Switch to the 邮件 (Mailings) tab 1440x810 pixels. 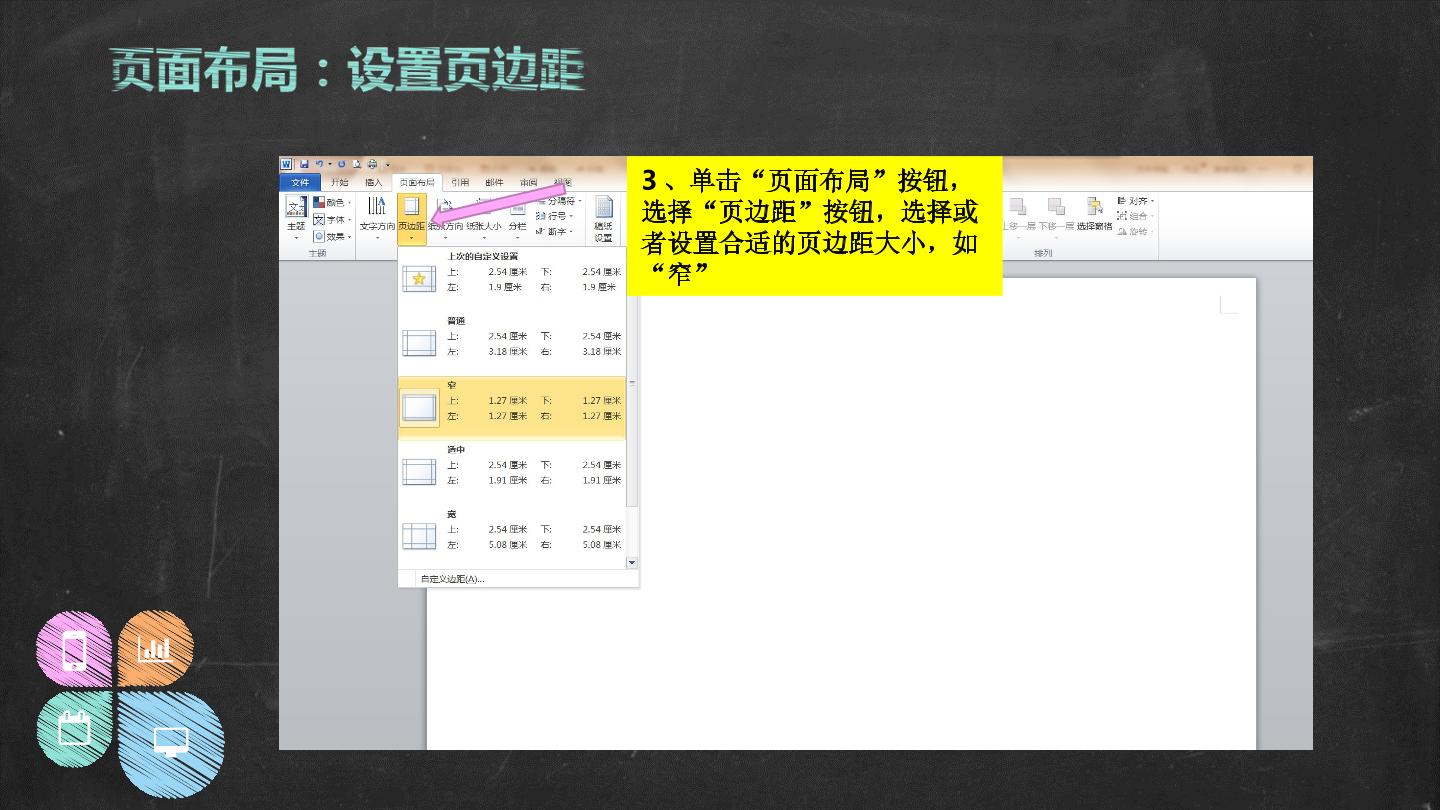pos(494,182)
